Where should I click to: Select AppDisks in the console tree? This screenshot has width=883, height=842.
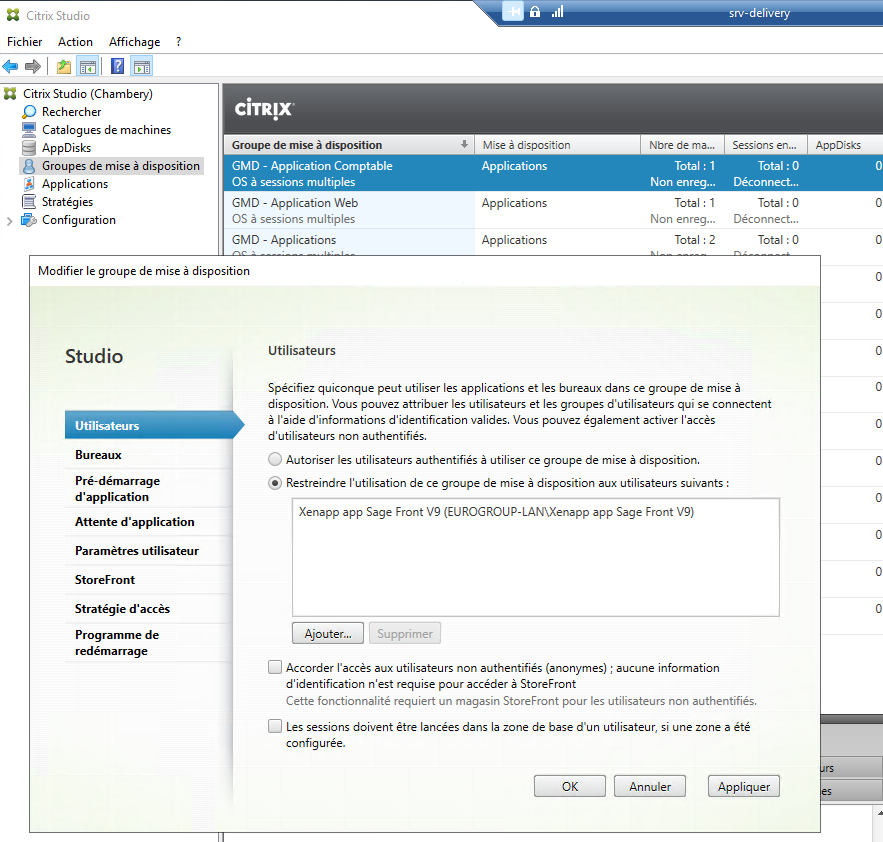66,148
